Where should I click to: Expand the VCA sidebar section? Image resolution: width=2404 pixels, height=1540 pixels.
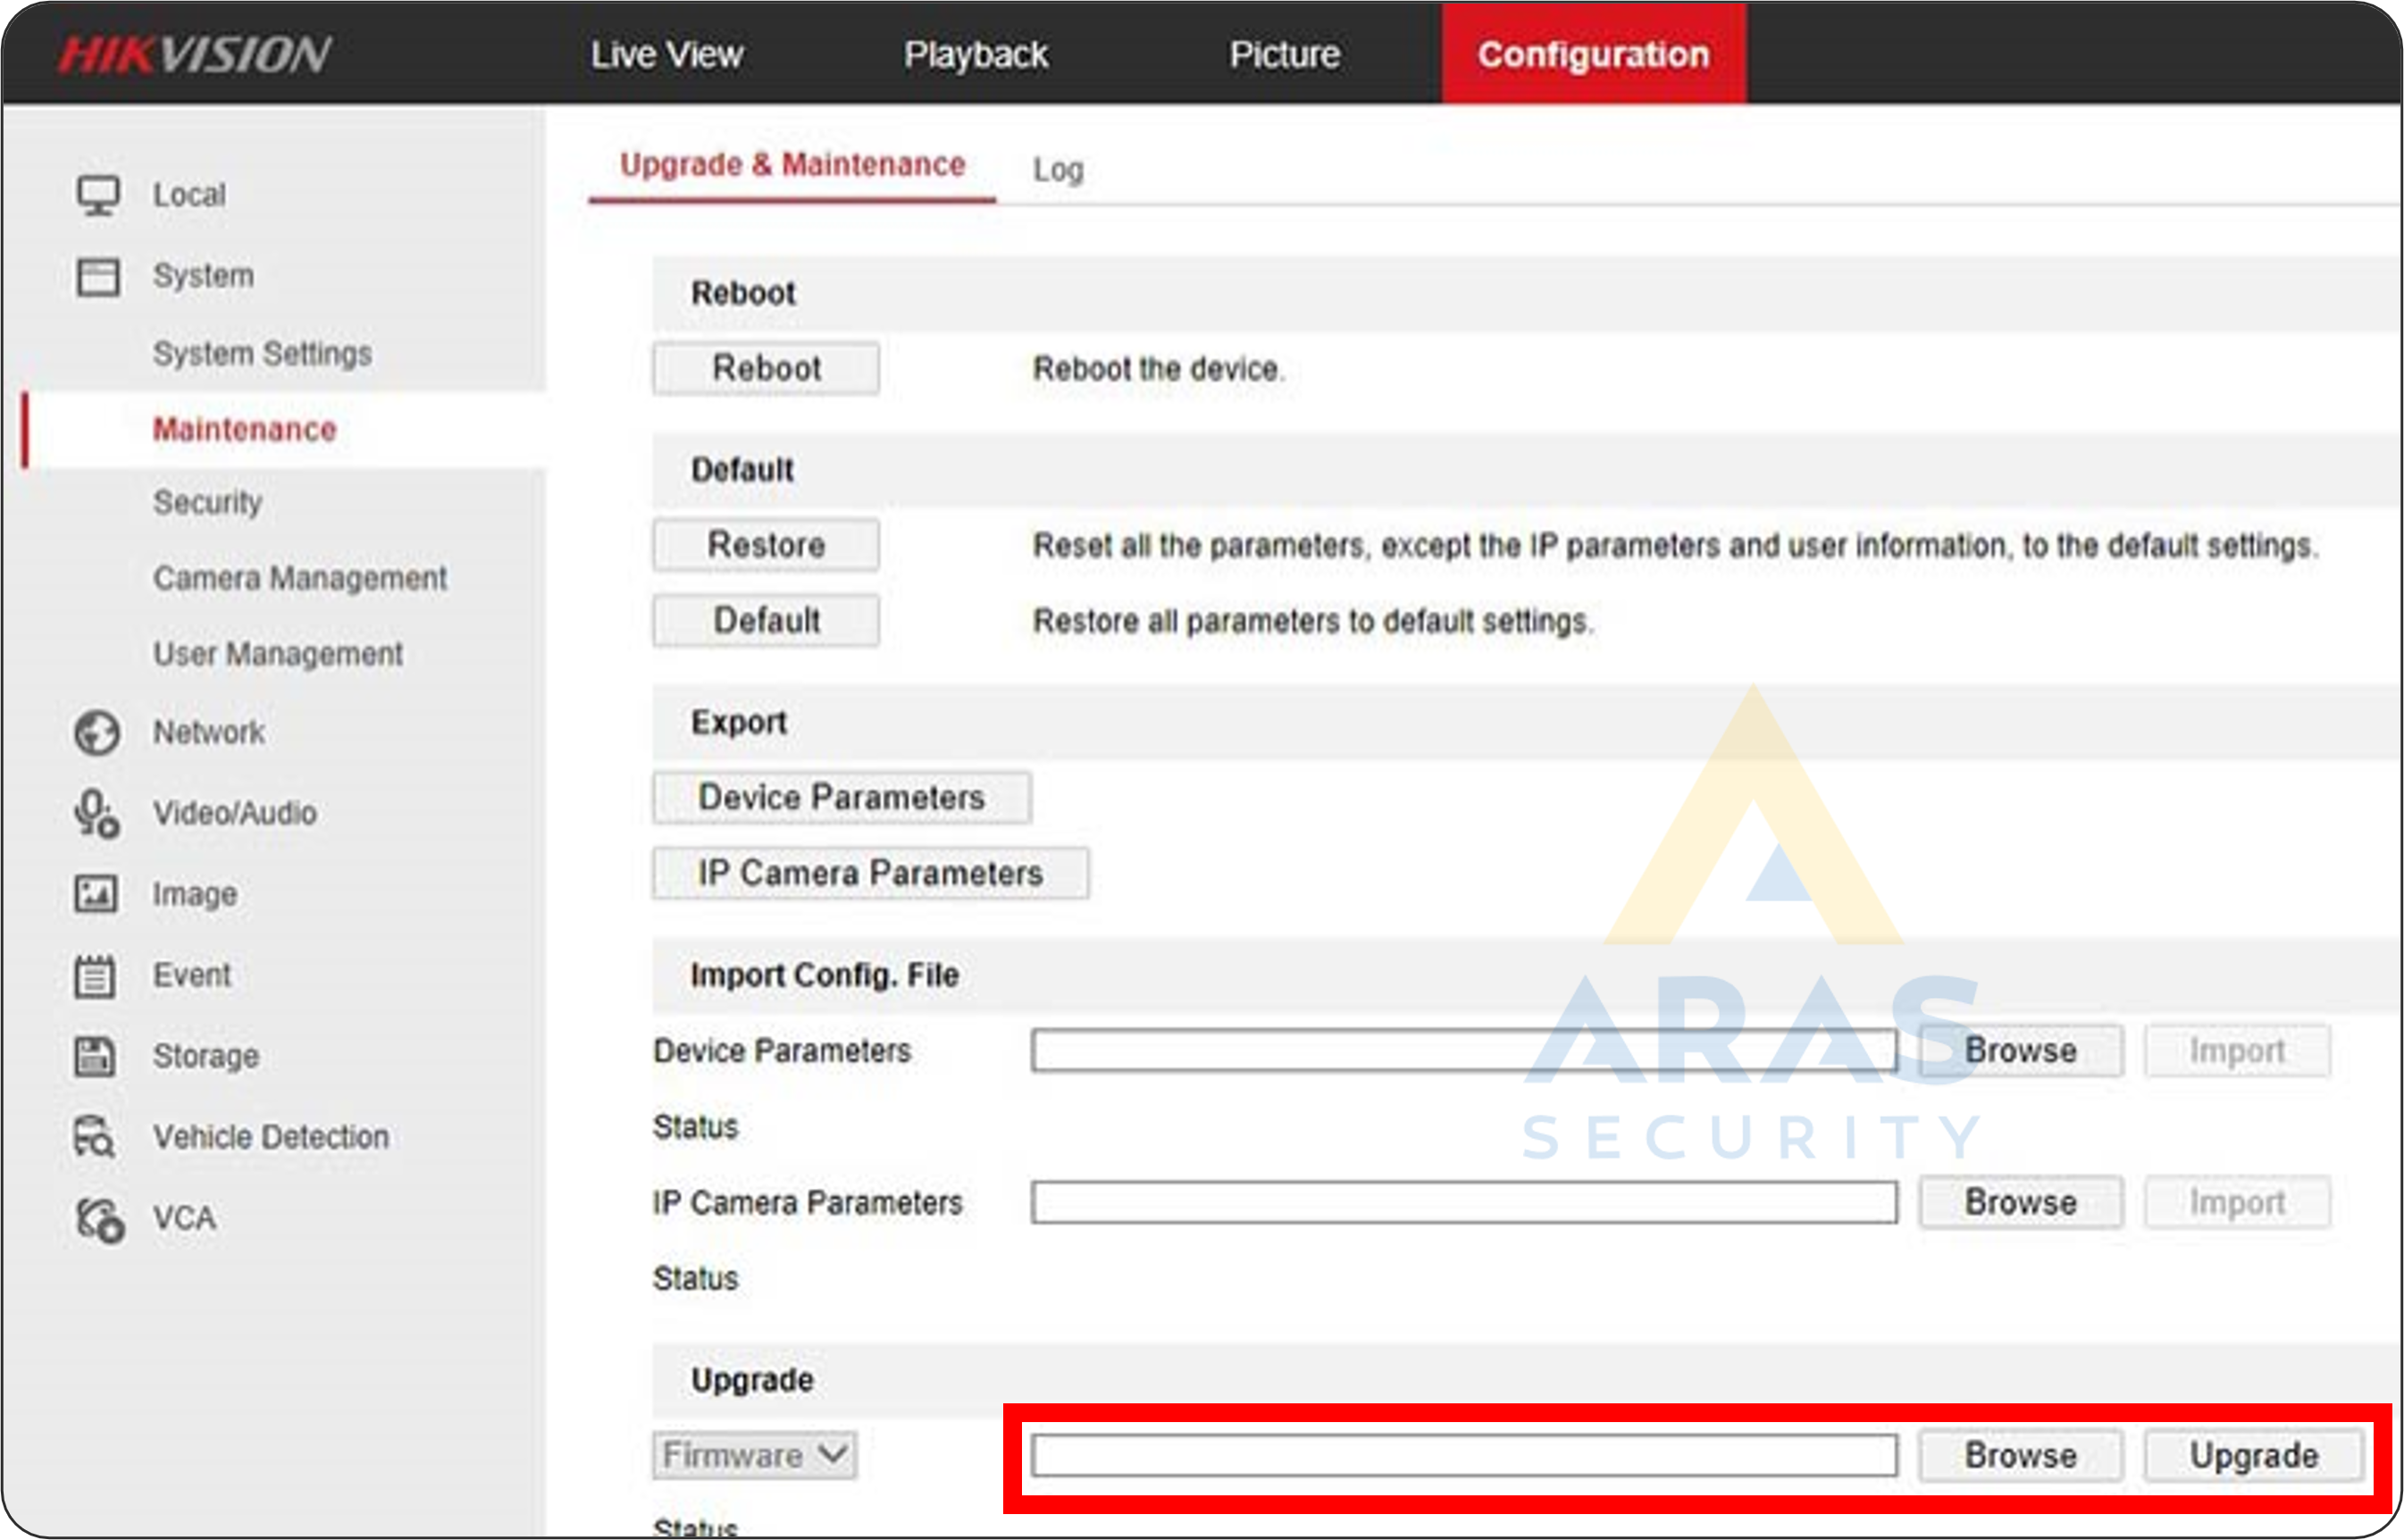tap(184, 1219)
